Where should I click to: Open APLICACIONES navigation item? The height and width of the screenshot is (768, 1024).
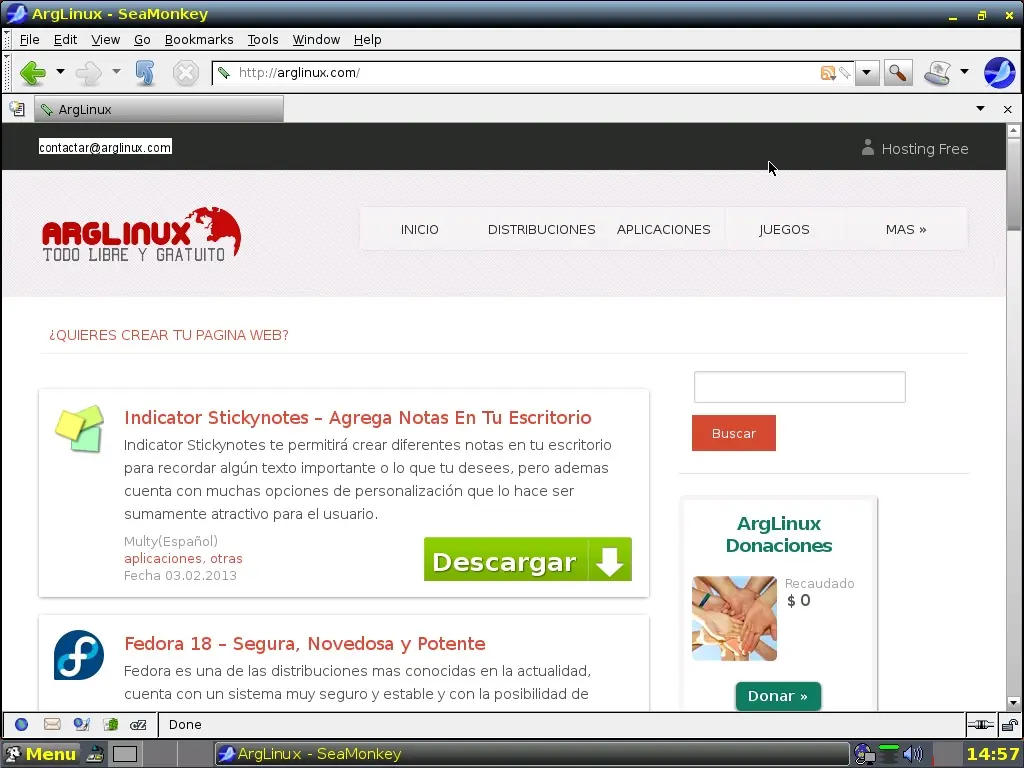[x=664, y=229]
